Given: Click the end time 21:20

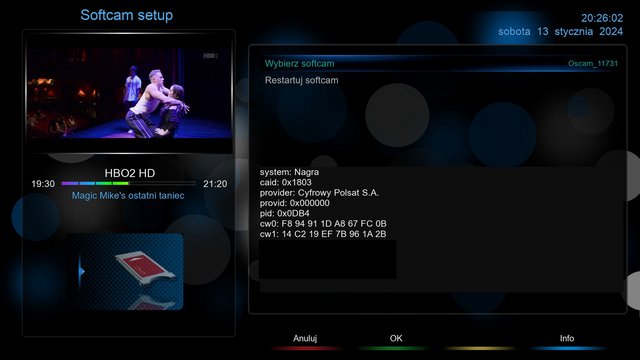Looking at the screenshot, I should point(215,184).
